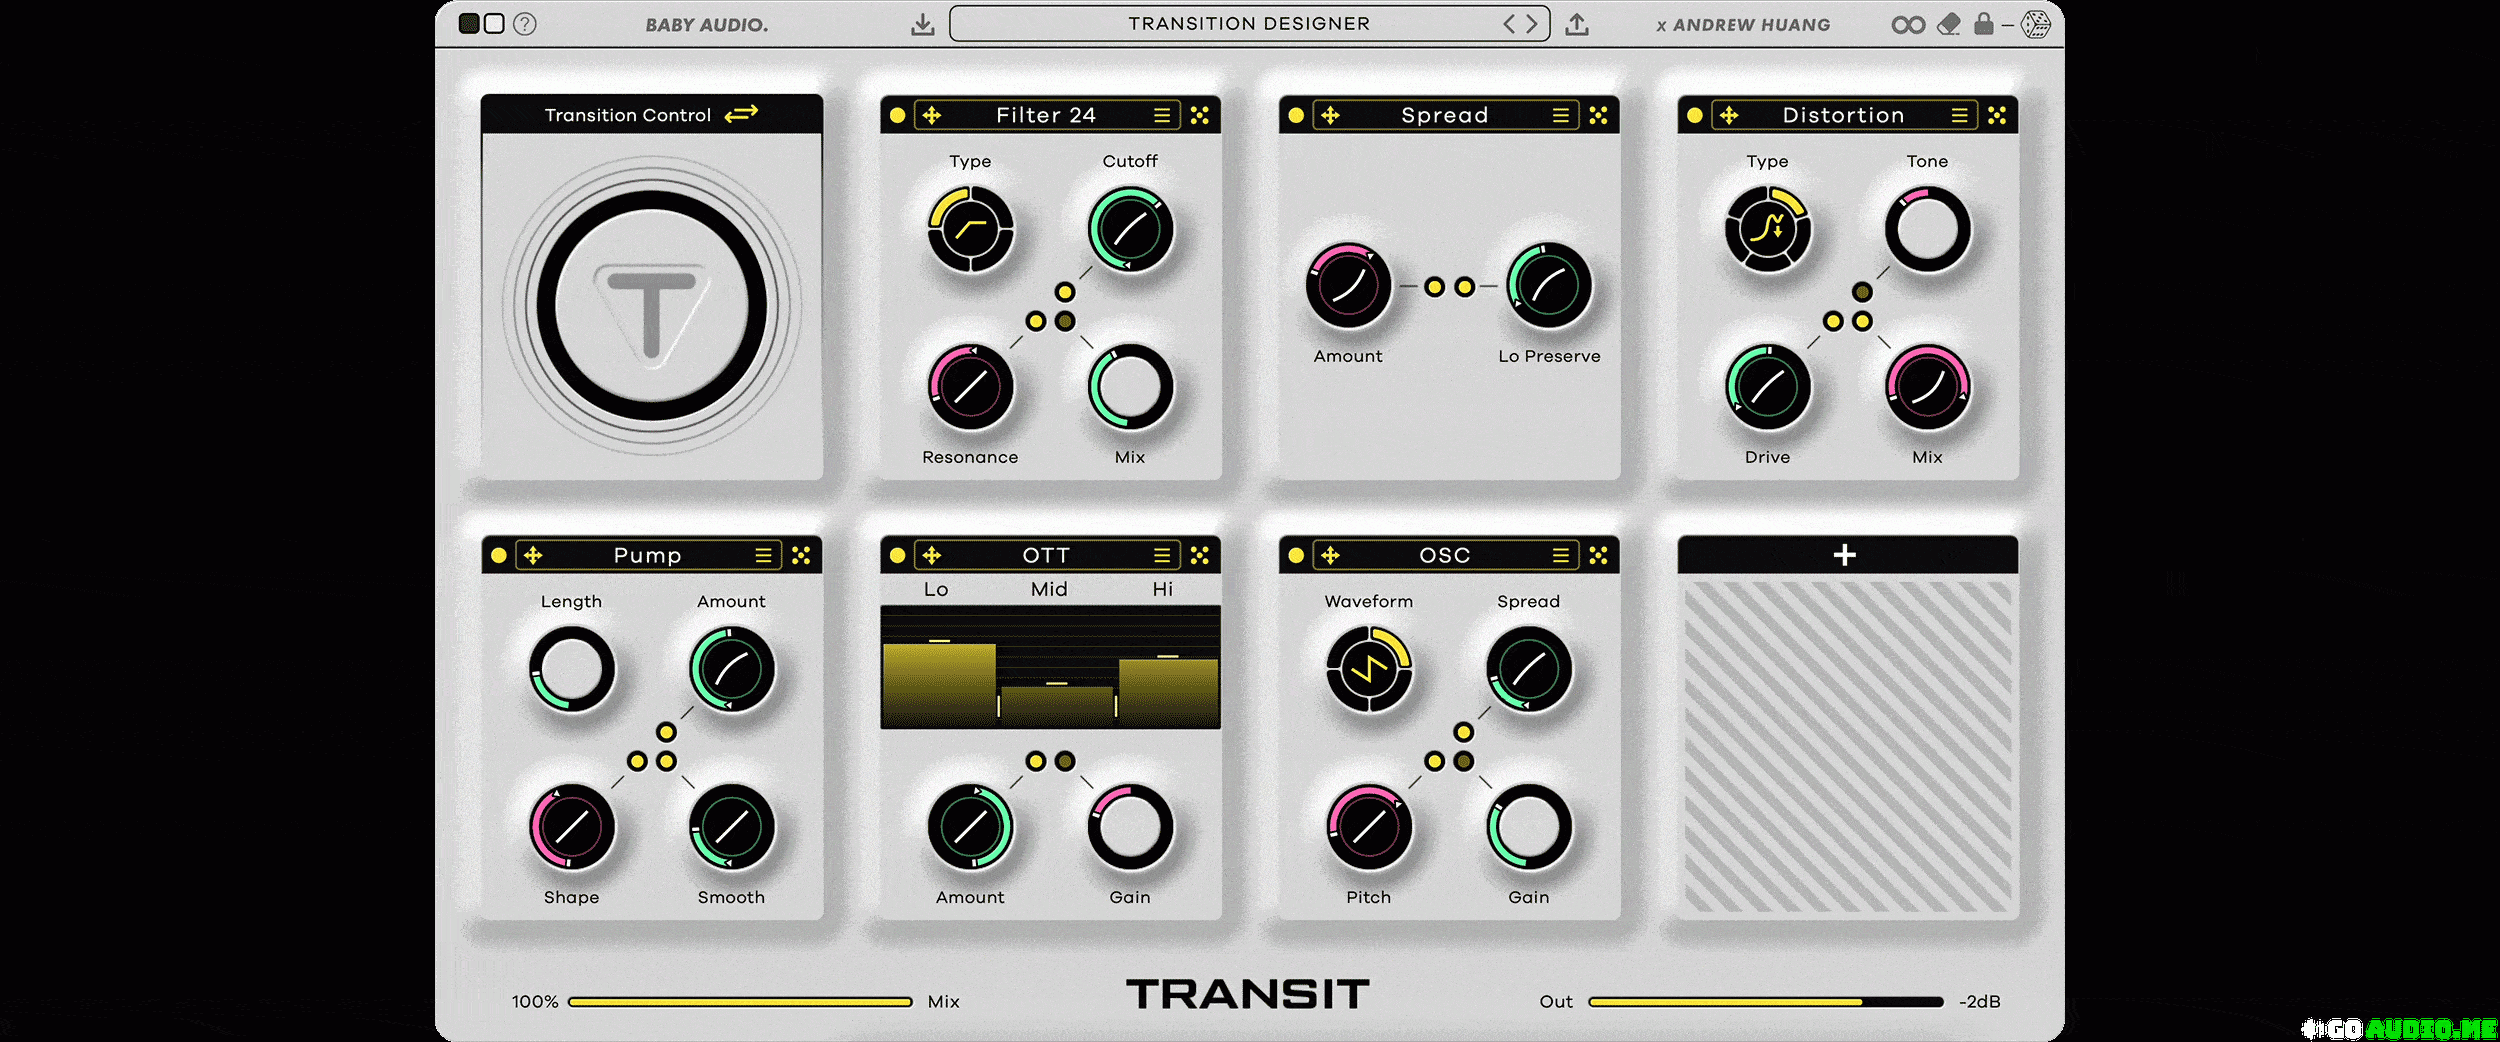Image resolution: width=2500 pixels, height=1042 pixels.
Task: Open Distortion module hamburger menu
Action: tap(1960, 115)
